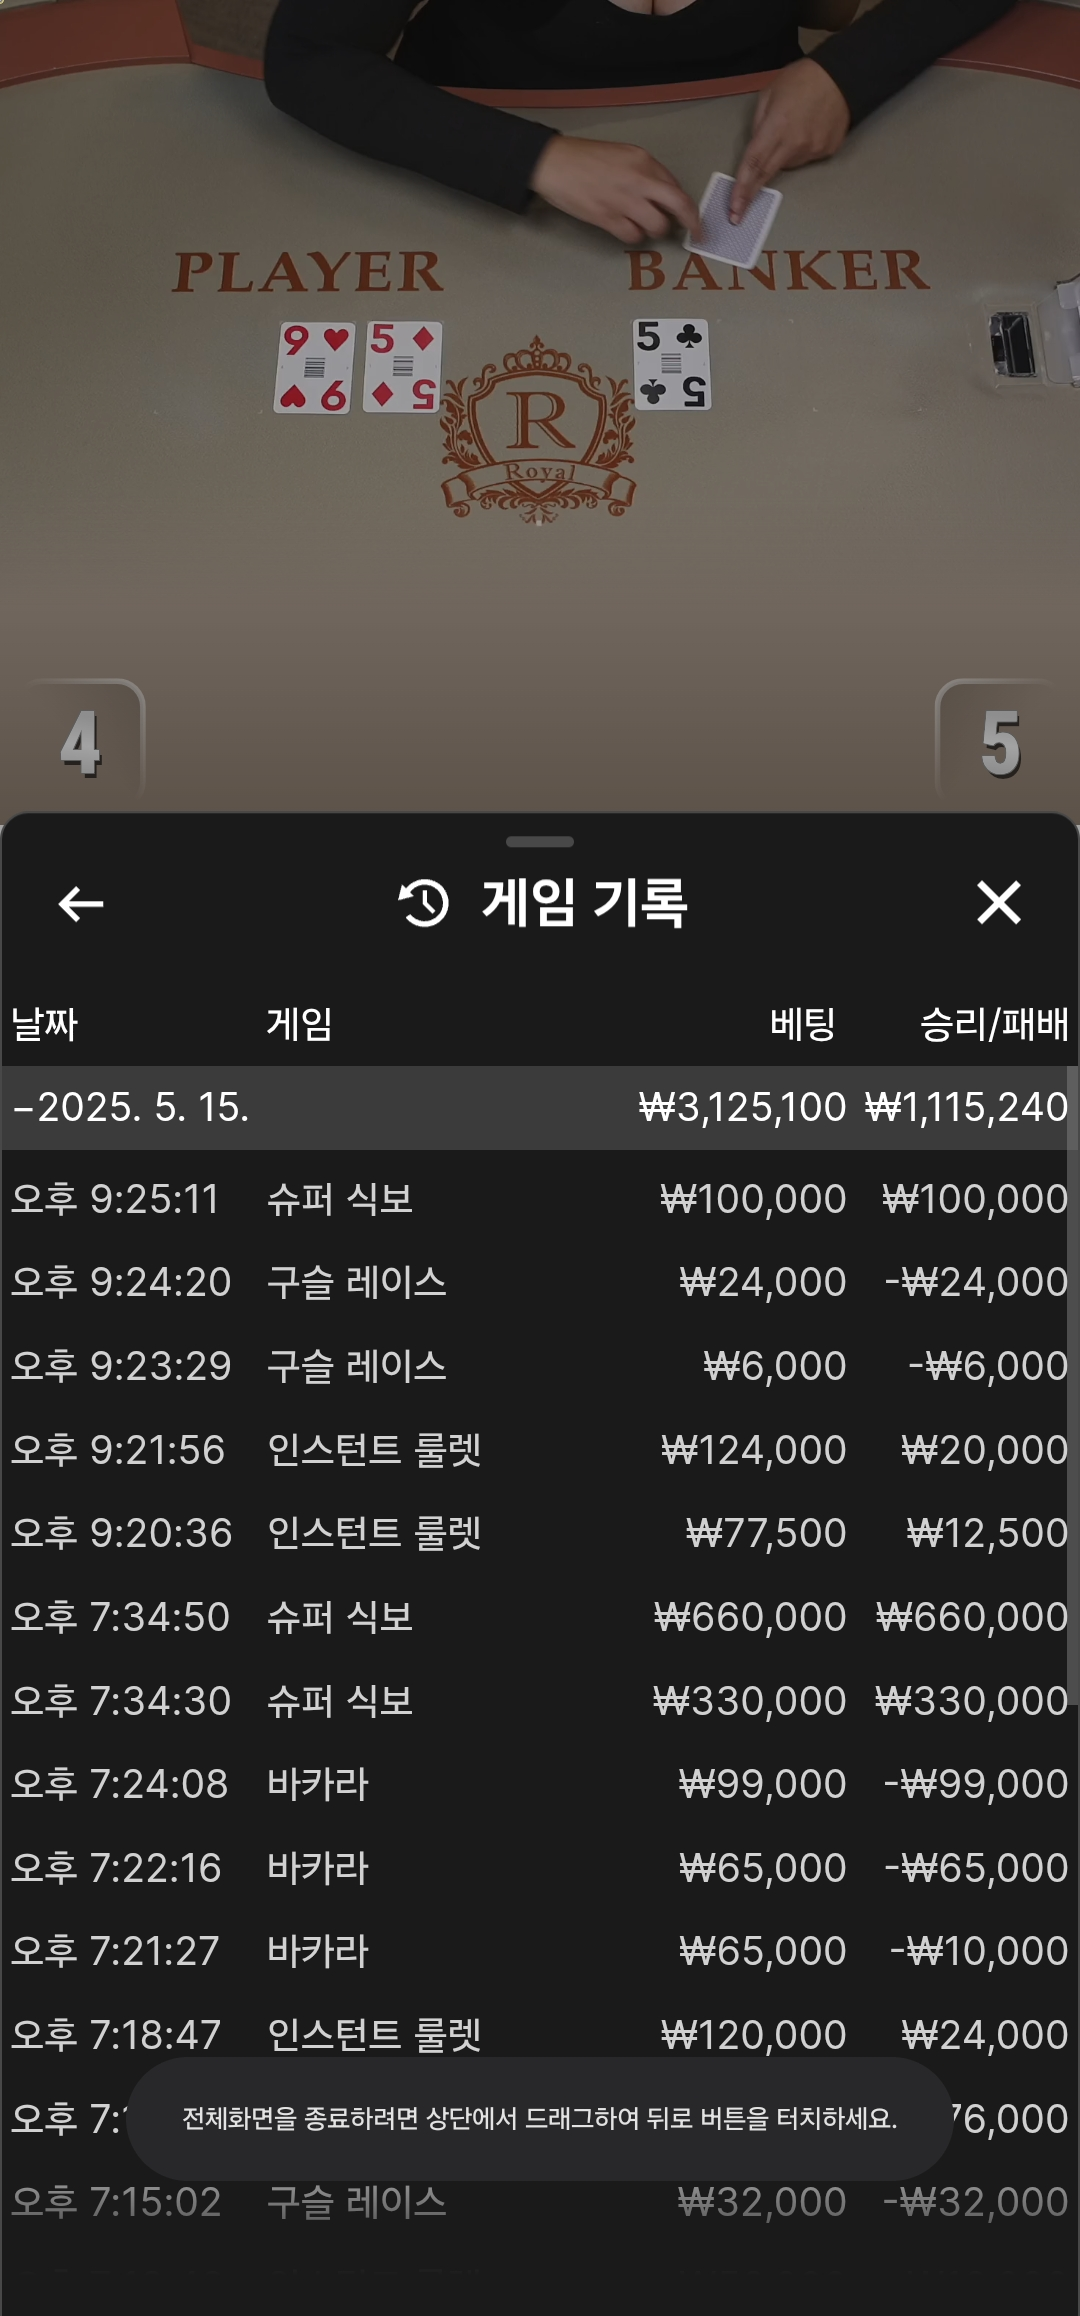This screenshot has width=1080, height=2316.
Task: Click the -₩10,000 loss amount
Action: pyautogui.click(x=979, y=1951)
